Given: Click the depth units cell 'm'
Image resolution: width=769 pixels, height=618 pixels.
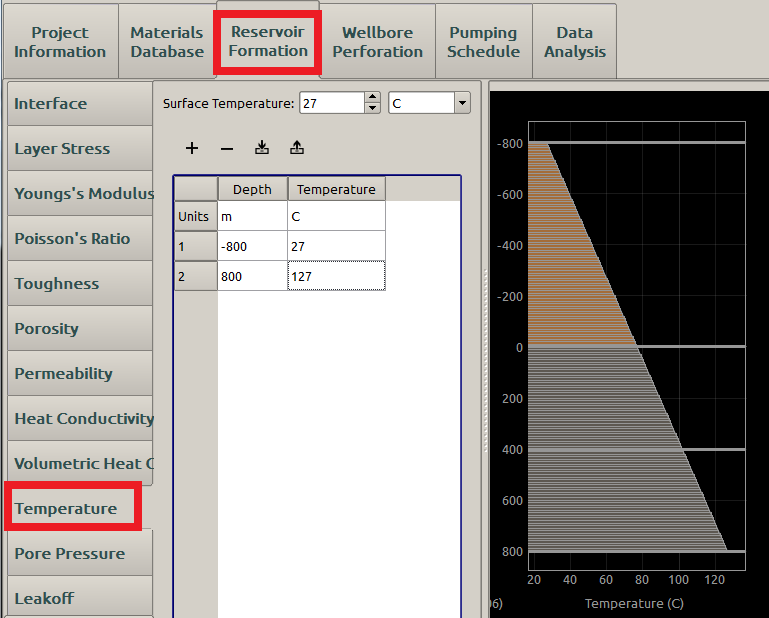Looking at the screenshot, I should click(253, 216).
